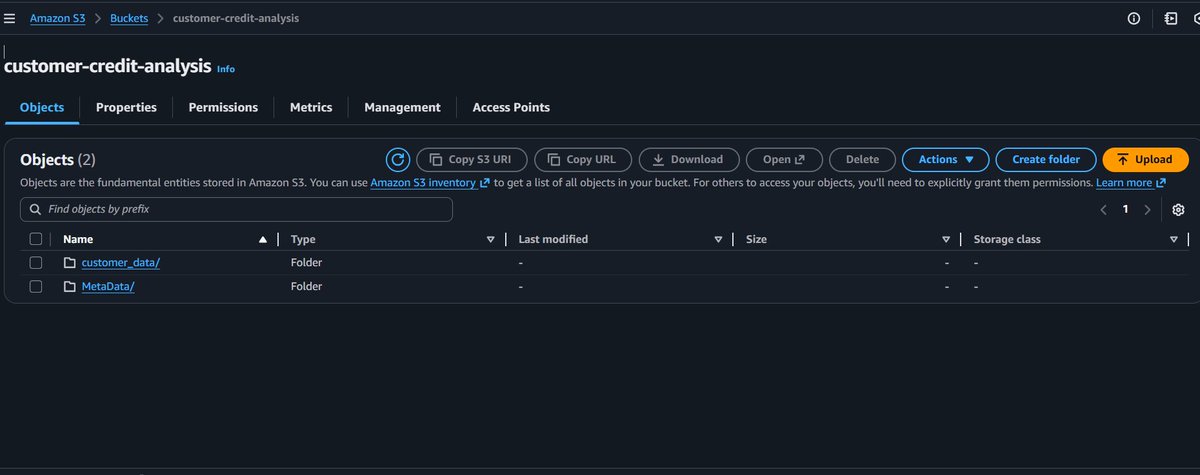The image size is (1200, 475).
Task: Toggle the select-all objects checkbox
Action: pos(36,240)
